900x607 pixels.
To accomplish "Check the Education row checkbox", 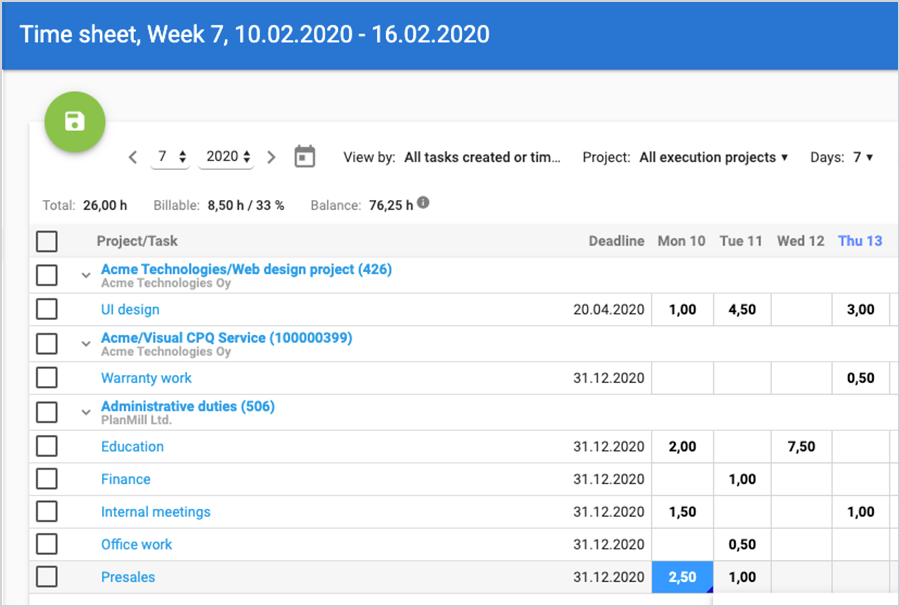I will (x=46, y=446).
